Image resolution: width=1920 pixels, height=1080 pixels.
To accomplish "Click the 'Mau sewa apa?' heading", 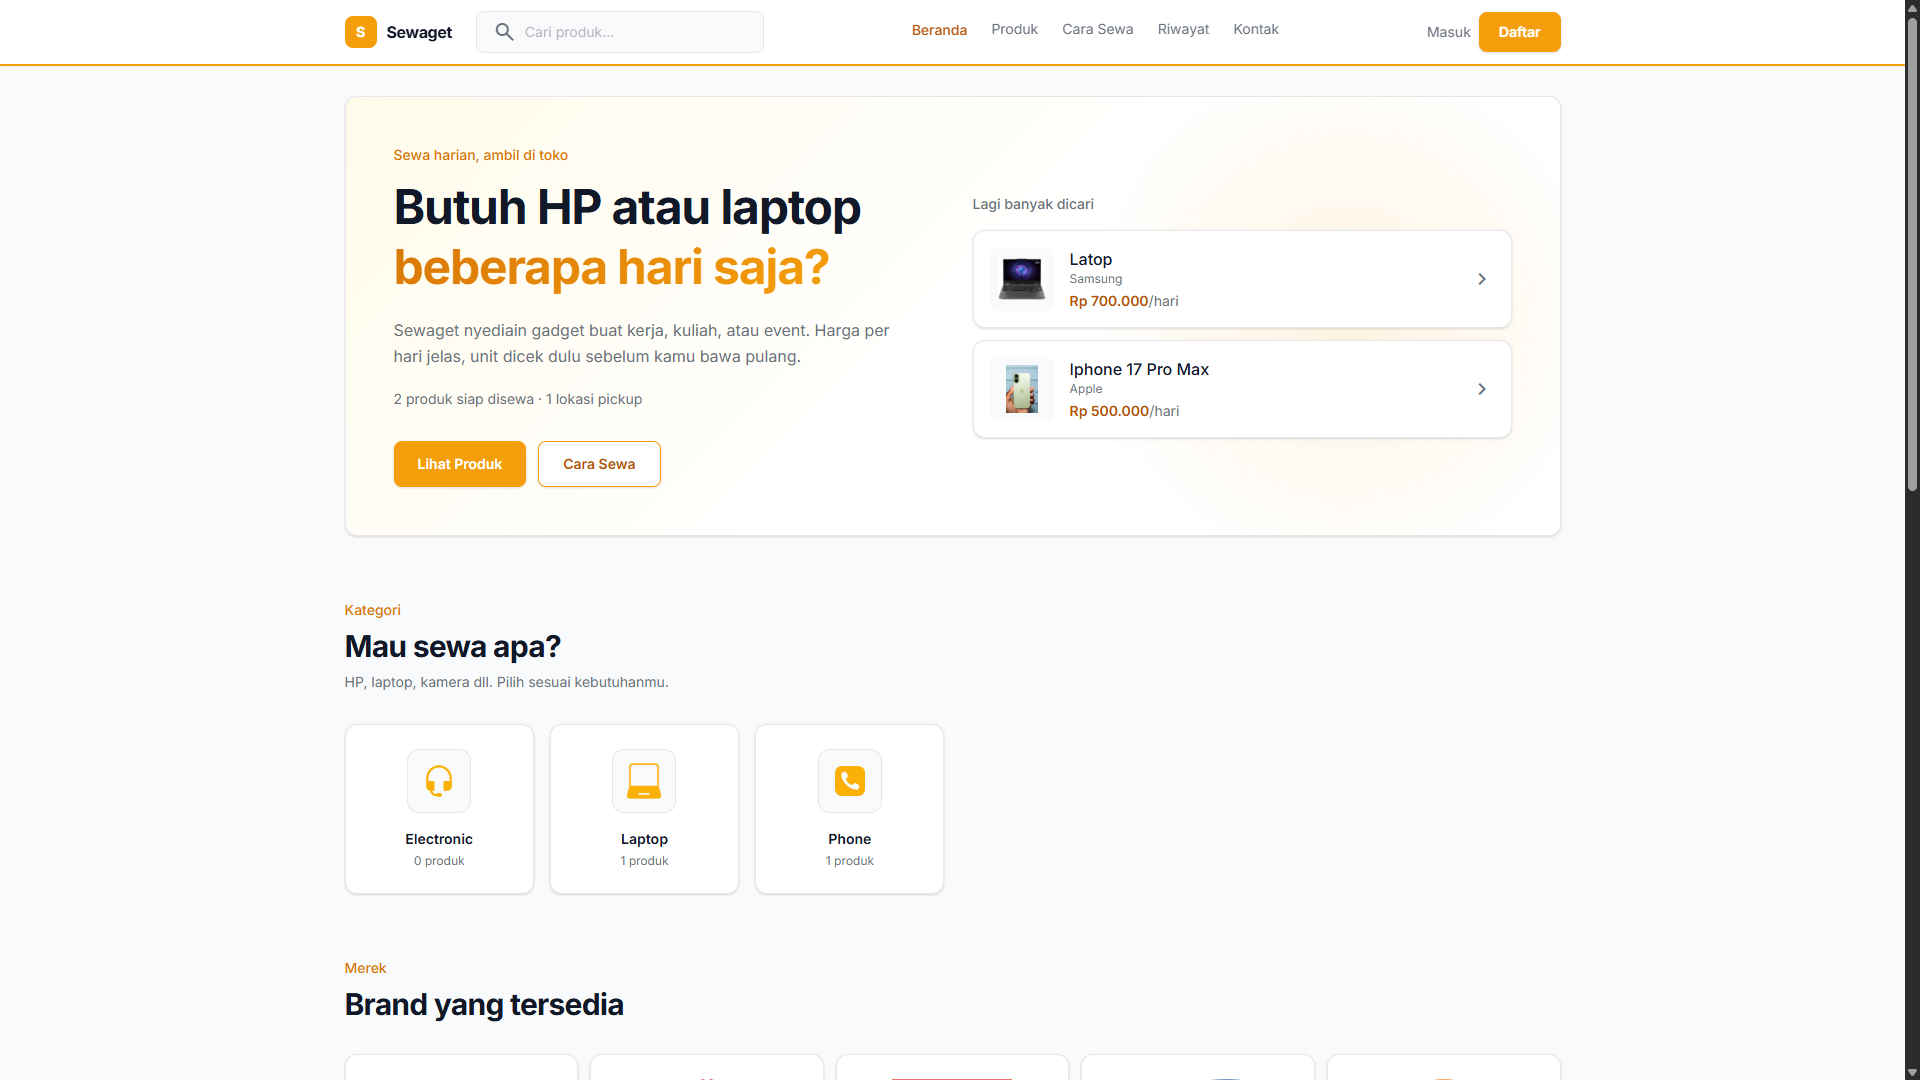I will pos(452,647).
